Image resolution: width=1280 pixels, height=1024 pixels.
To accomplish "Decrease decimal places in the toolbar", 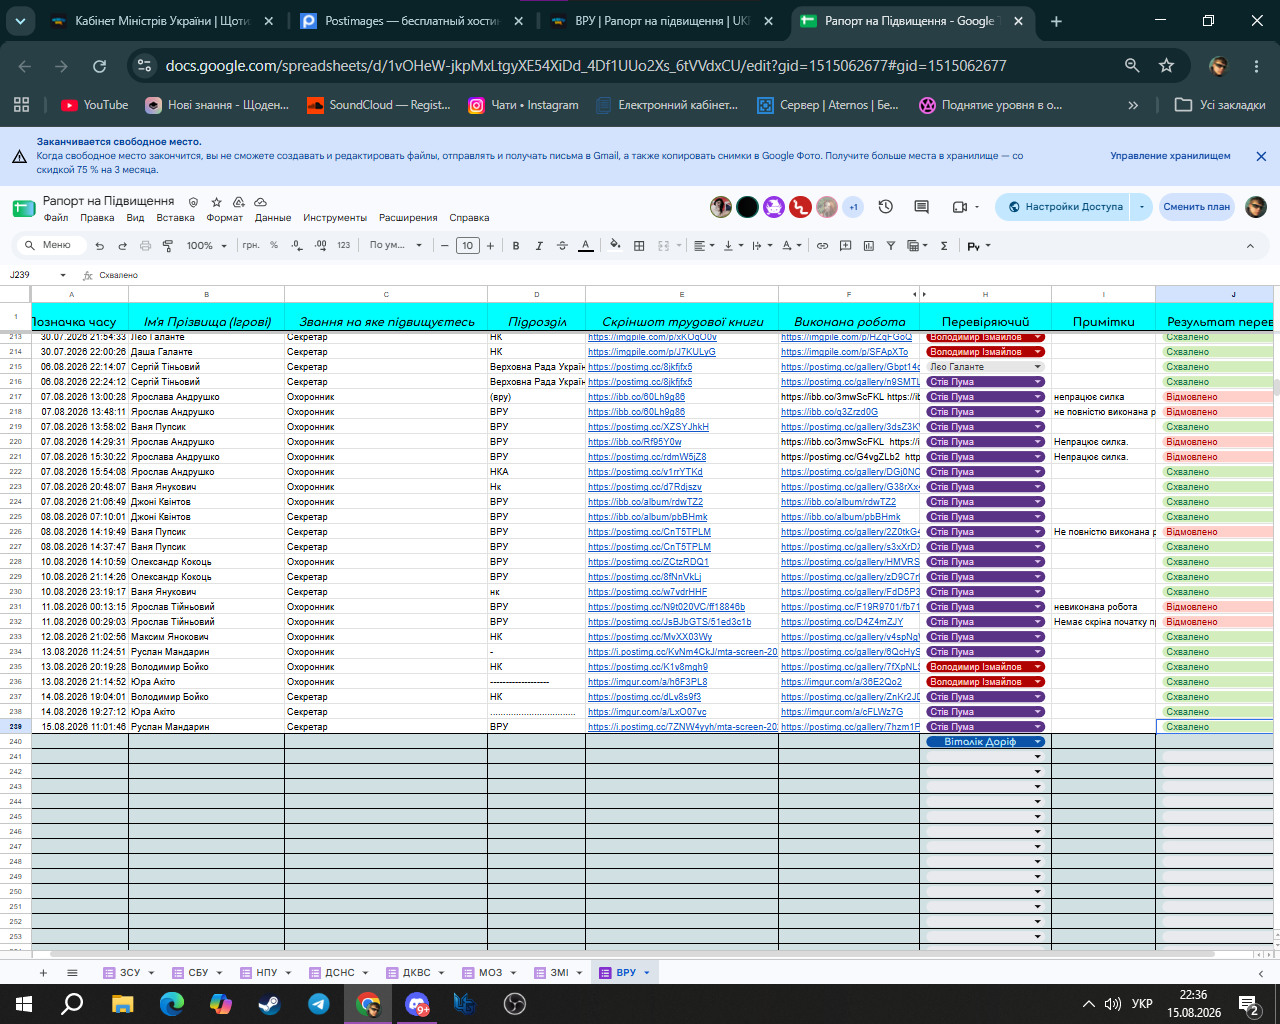I will 297,245.
